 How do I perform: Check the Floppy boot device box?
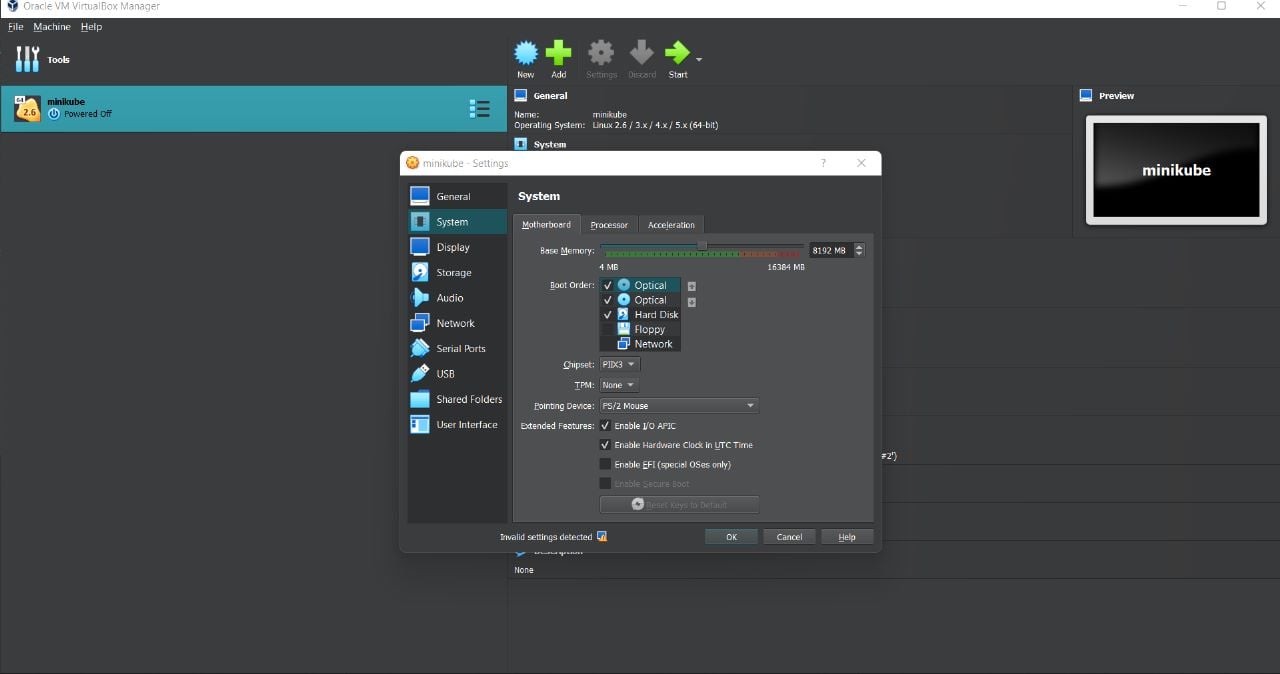tap(607, 329)
